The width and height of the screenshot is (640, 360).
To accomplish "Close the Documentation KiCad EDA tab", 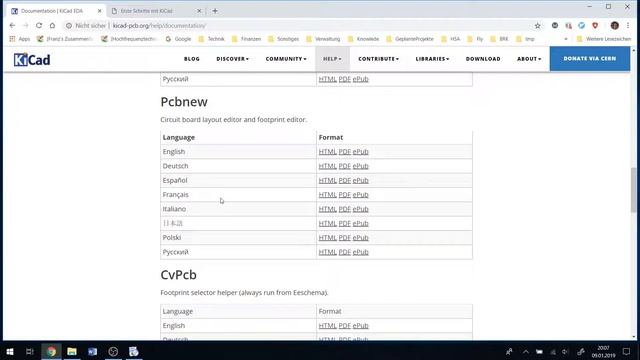I will point(100,11).
